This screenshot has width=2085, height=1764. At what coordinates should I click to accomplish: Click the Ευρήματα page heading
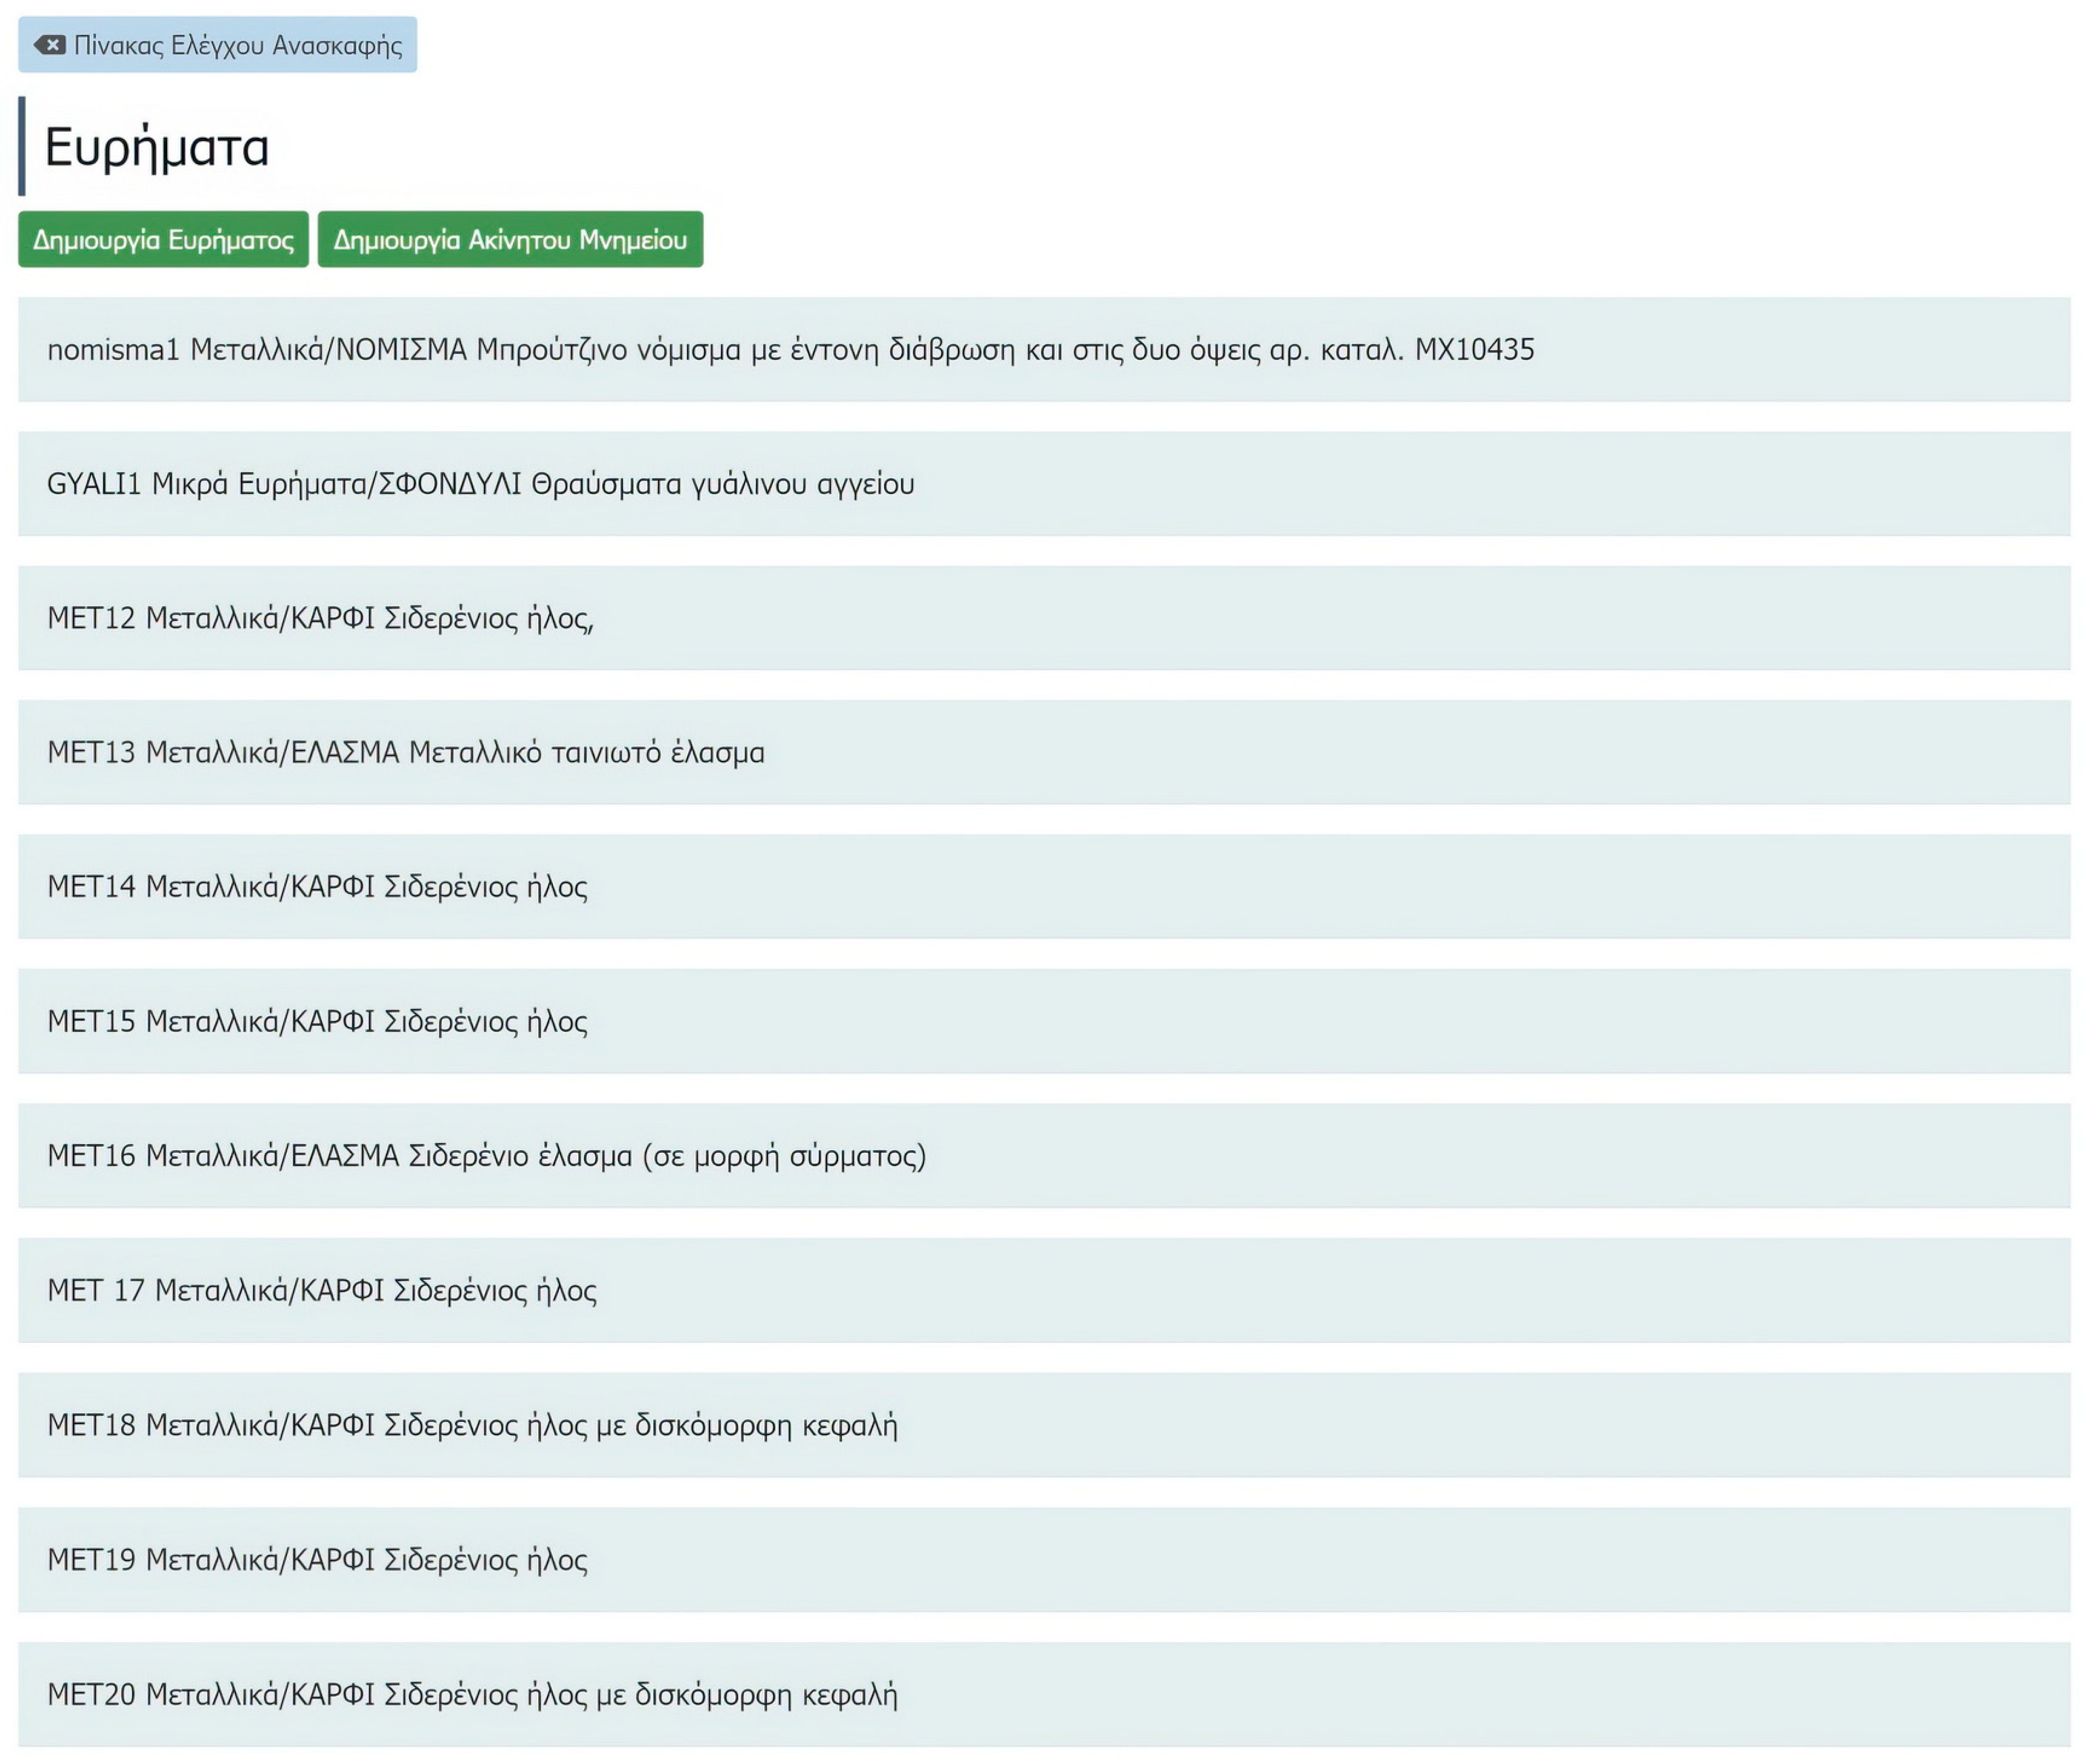coord(157,147)
